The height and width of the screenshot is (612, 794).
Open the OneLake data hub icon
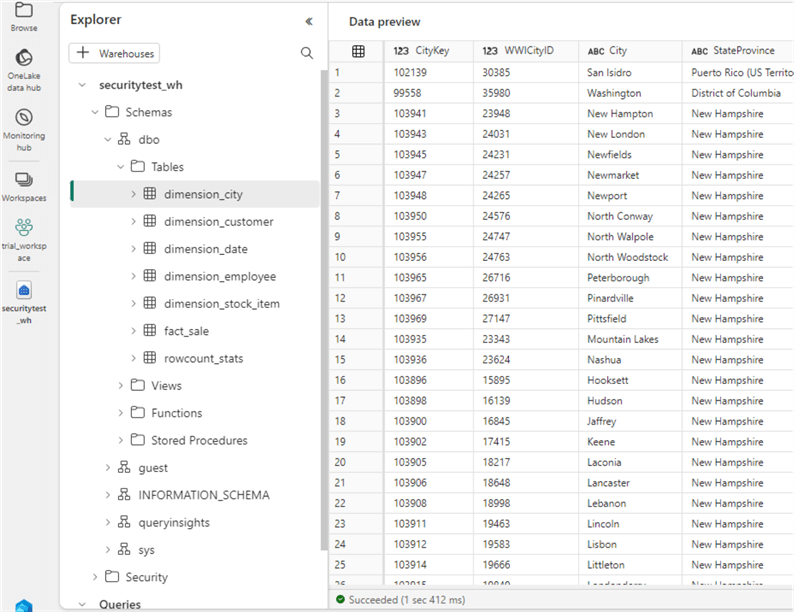(24, 59)
